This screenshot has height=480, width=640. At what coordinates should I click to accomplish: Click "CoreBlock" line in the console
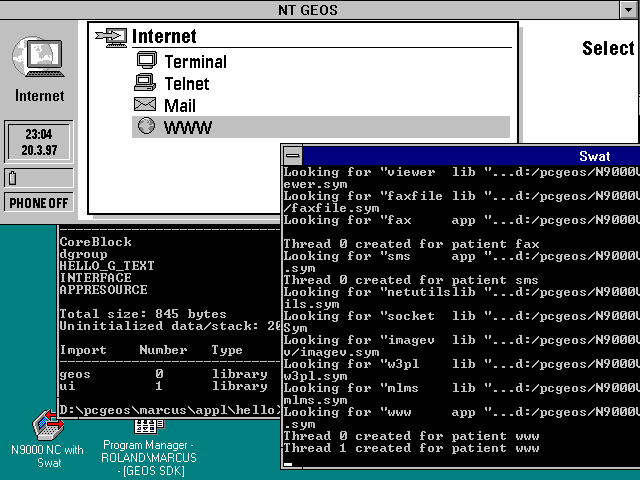coord(96,242)
